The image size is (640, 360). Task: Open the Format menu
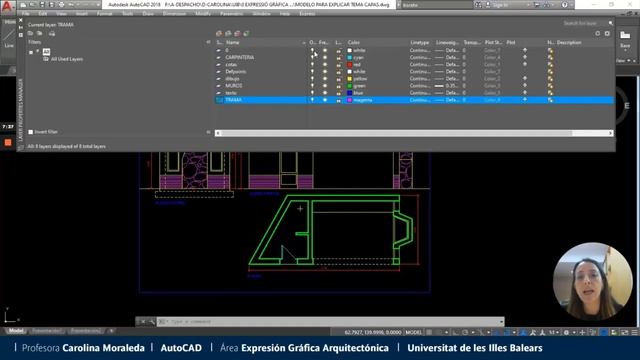[104, 13]
